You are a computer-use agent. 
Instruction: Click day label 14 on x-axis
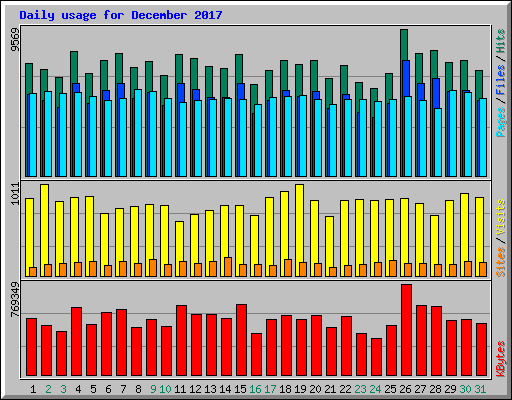click(225, 389)
